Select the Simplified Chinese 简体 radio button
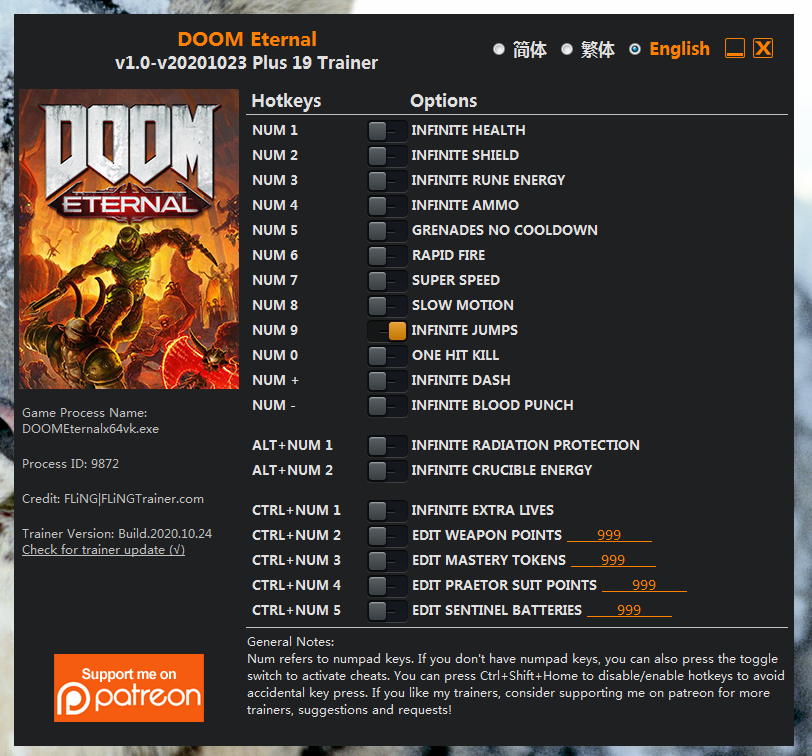The width and height of the screenshot is (812, 756). pyautogui.click(x=499, y=49)
